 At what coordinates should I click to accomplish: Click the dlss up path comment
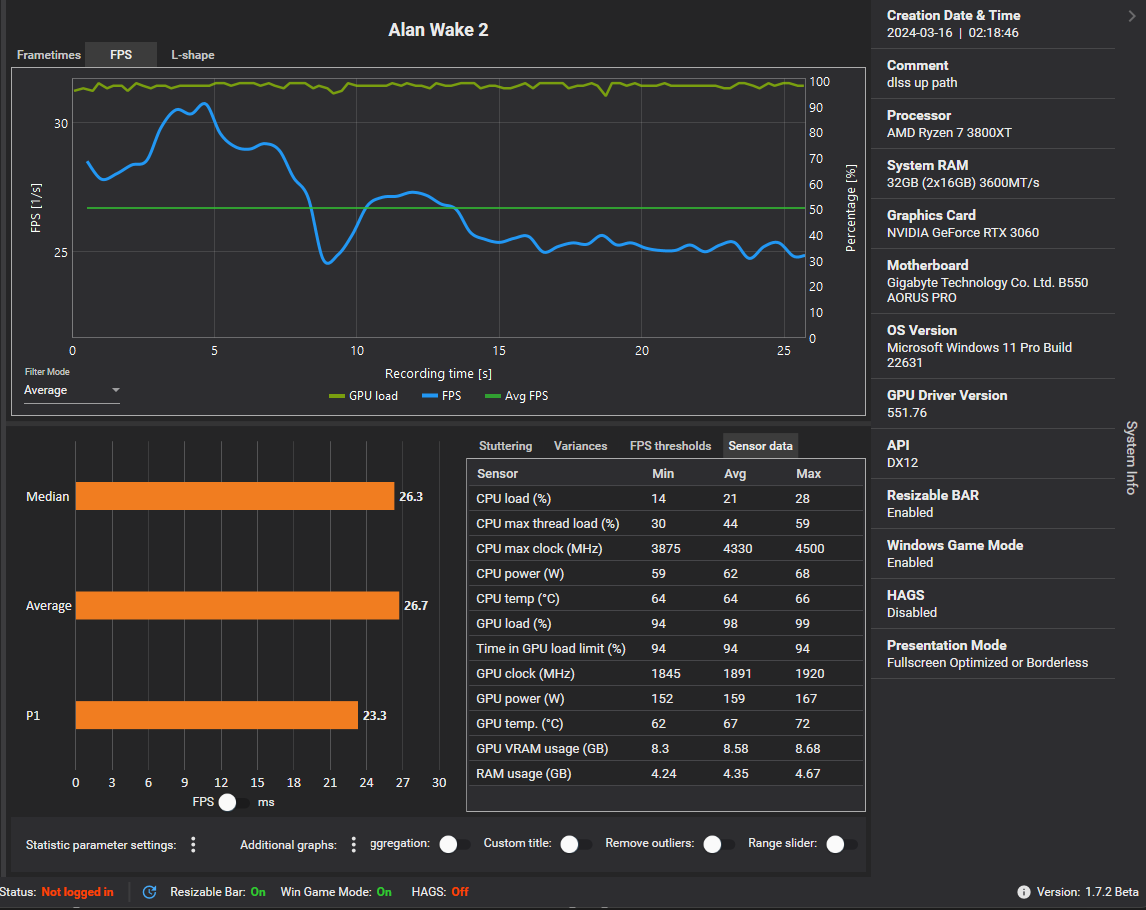click(x=922, y=83)
